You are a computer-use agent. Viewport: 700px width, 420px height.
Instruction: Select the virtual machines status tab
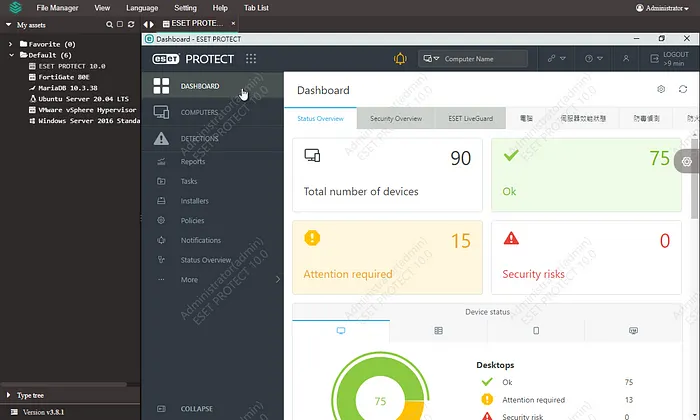633,331
